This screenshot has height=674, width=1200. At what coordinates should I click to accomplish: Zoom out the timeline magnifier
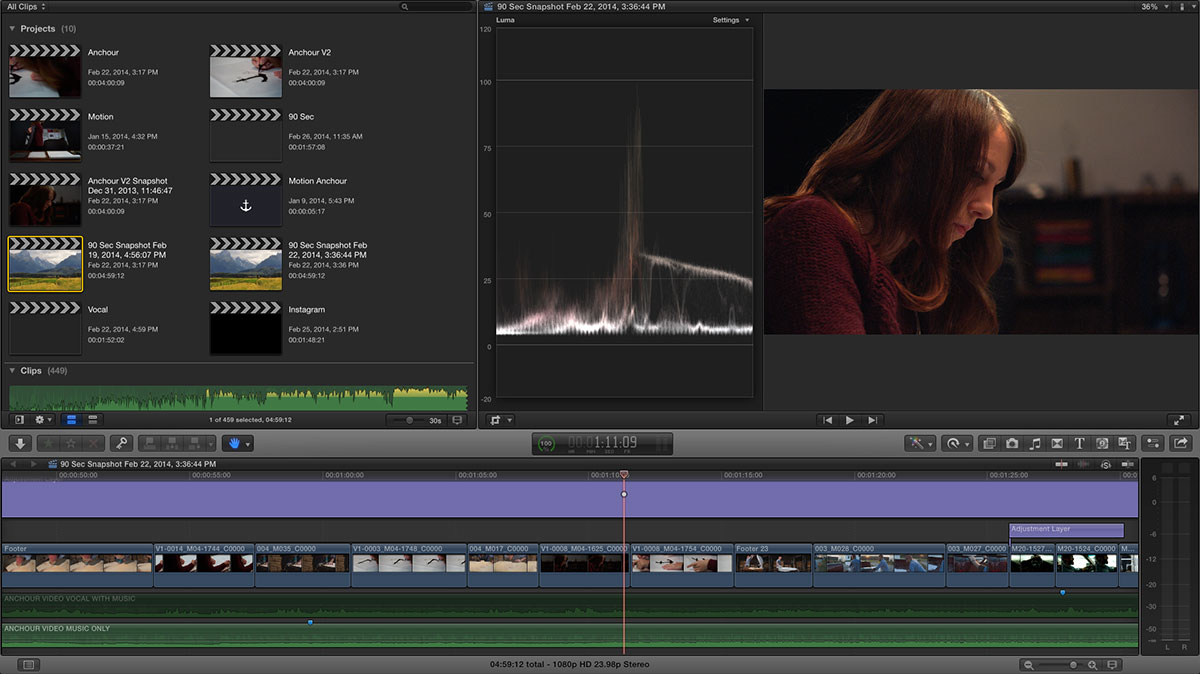[x=1028, y=664]
